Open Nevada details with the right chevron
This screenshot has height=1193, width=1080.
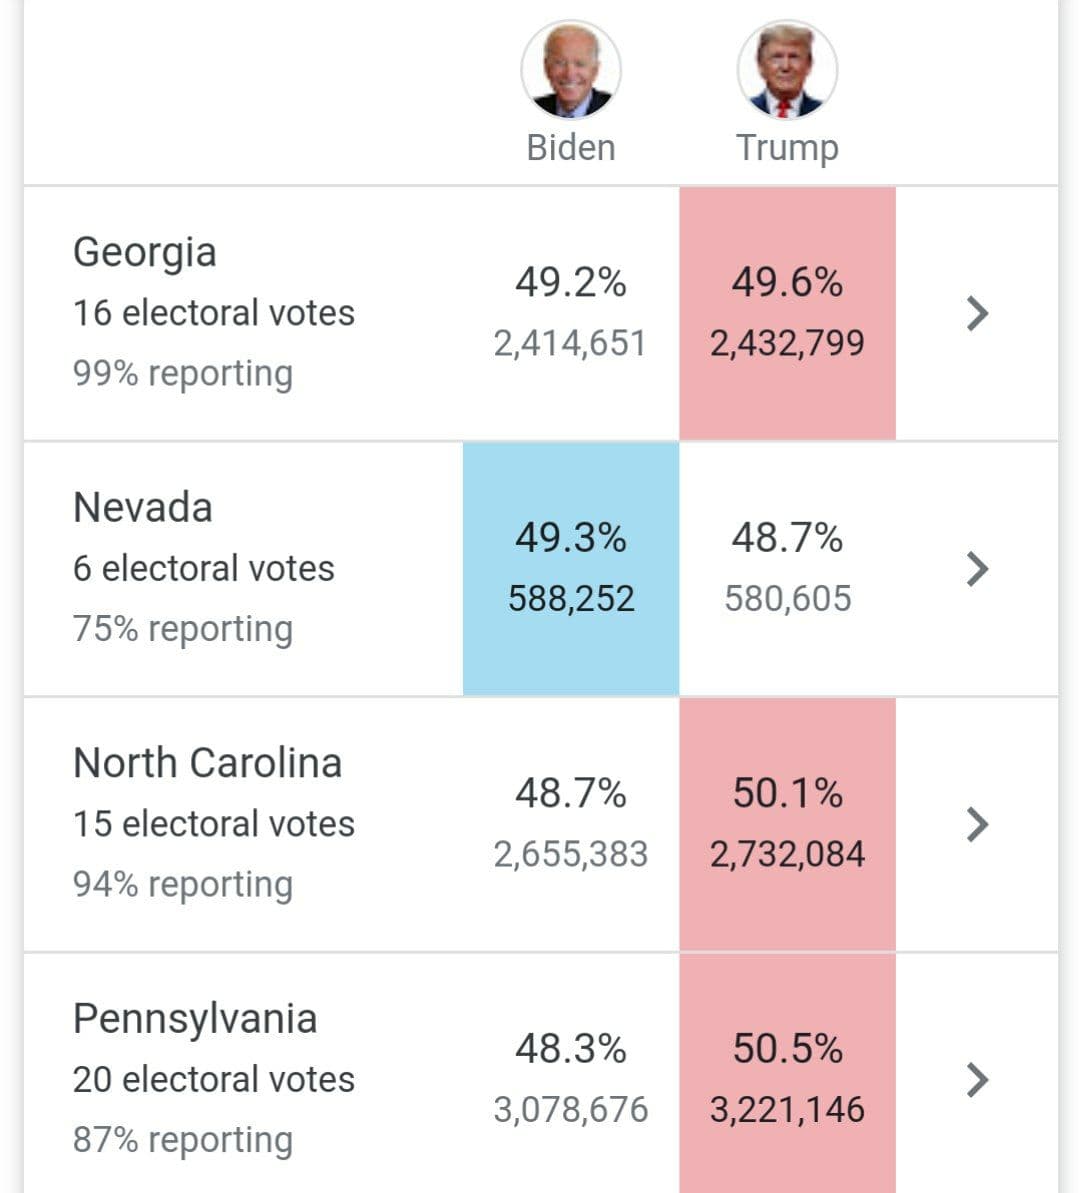pyautogui.click(x=977, y=568)
